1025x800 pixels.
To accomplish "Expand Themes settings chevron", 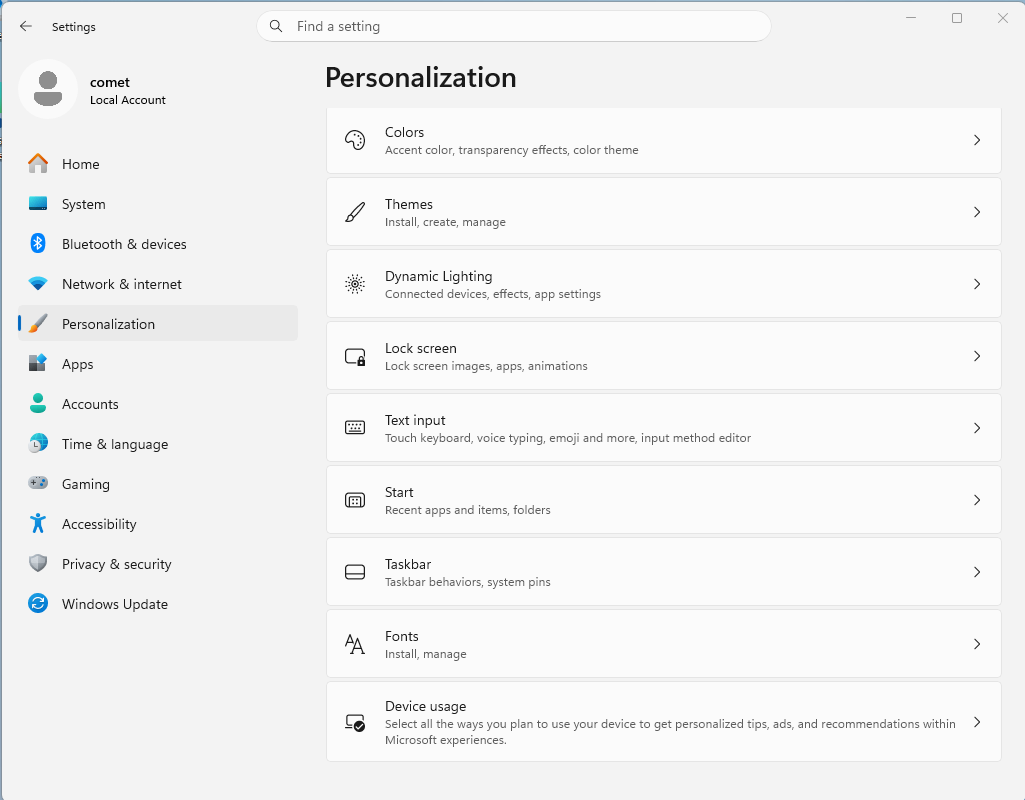I will tap(977, 212).
